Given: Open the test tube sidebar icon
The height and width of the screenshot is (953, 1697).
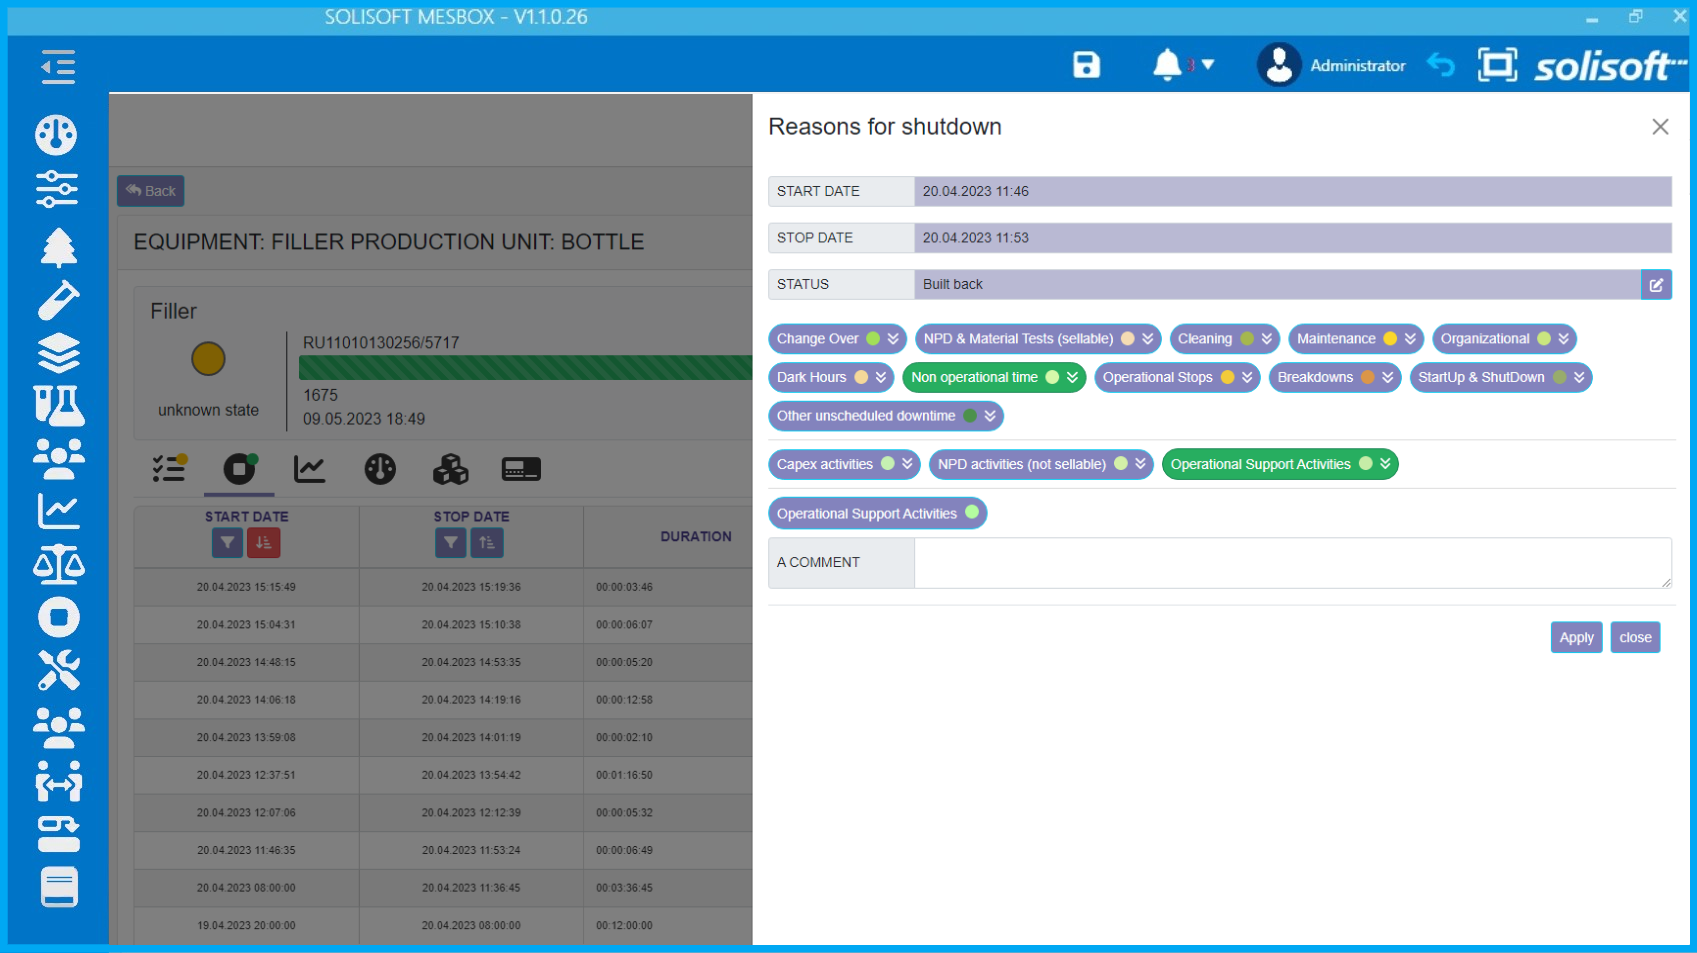Looking at the screenshot, I should pos(58,300).
